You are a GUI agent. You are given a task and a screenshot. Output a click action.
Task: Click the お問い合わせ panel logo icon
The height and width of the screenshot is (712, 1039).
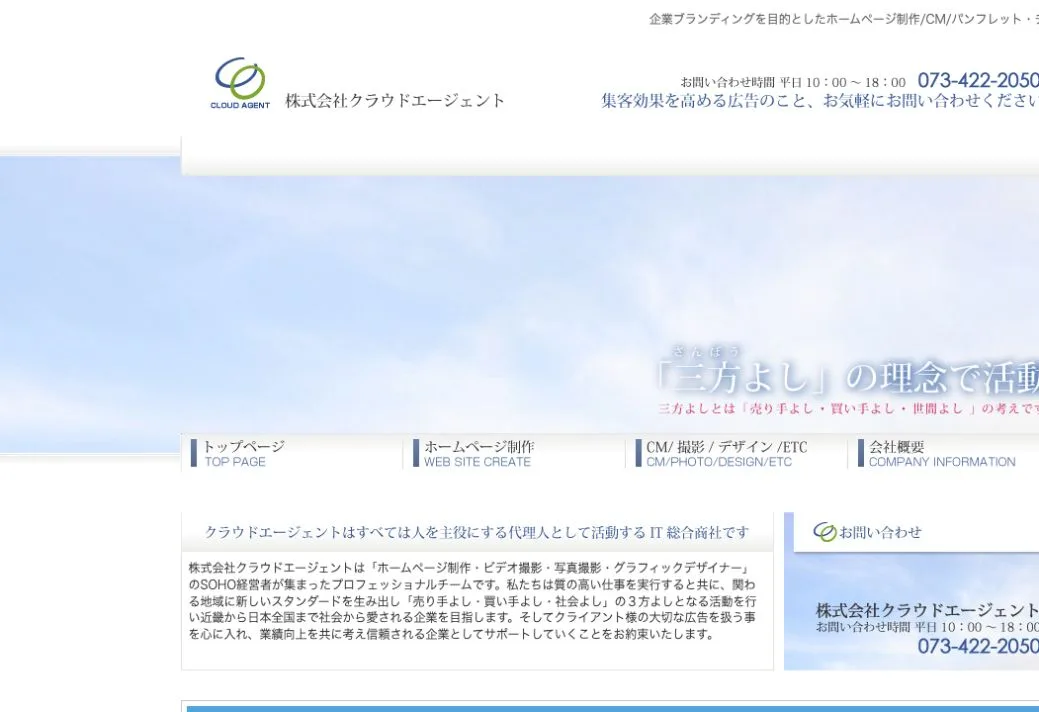pyautogui.click(x=825, y=532)
